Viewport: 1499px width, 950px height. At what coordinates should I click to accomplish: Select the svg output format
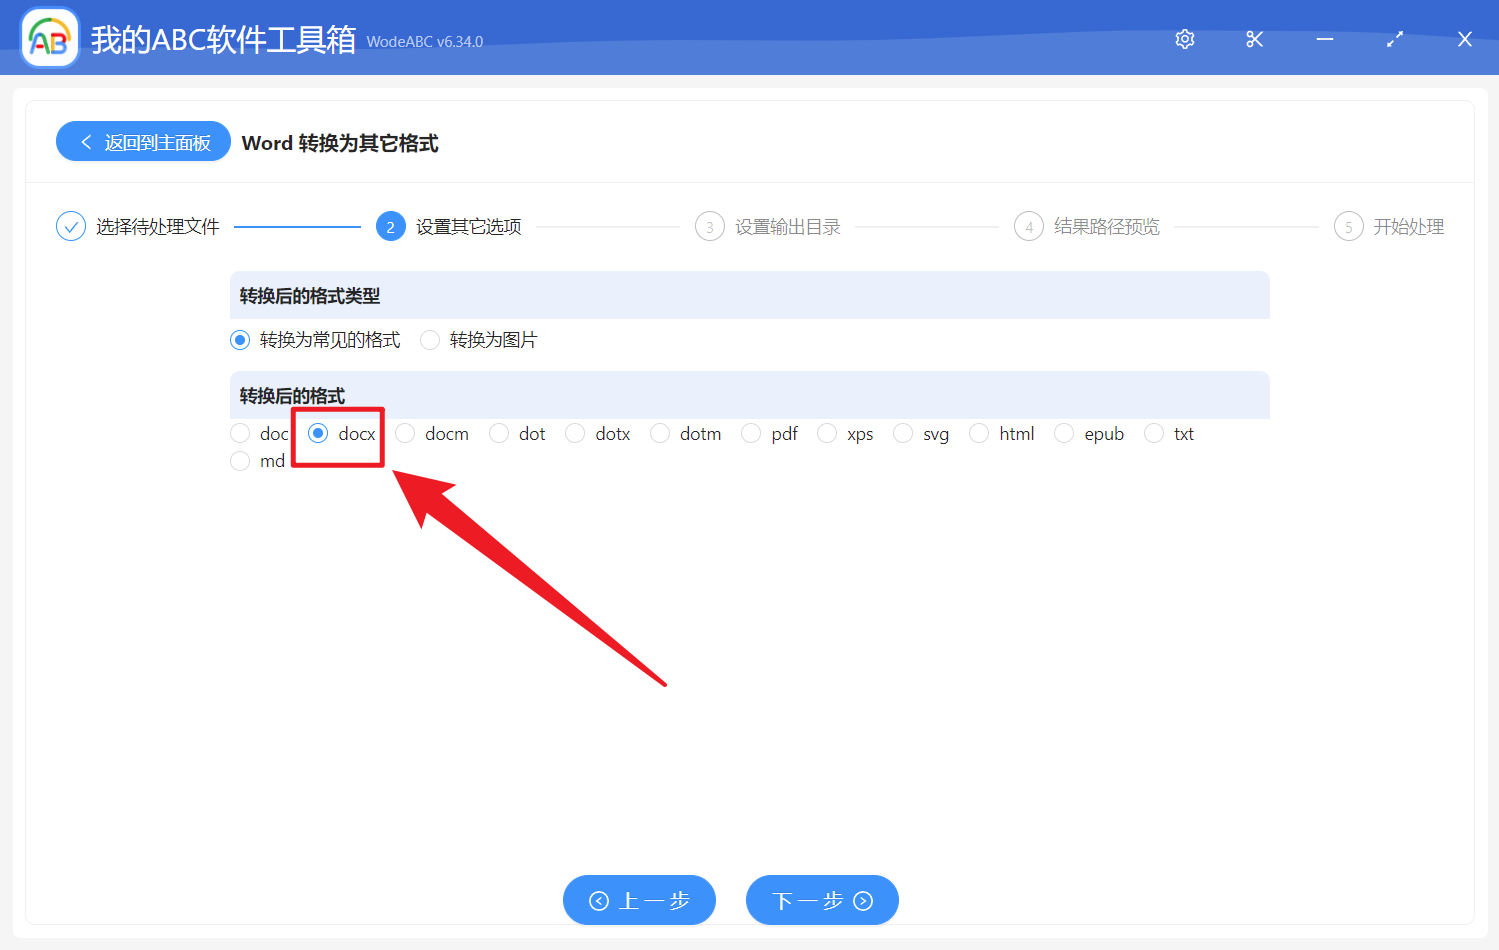[x=903, y=433]
